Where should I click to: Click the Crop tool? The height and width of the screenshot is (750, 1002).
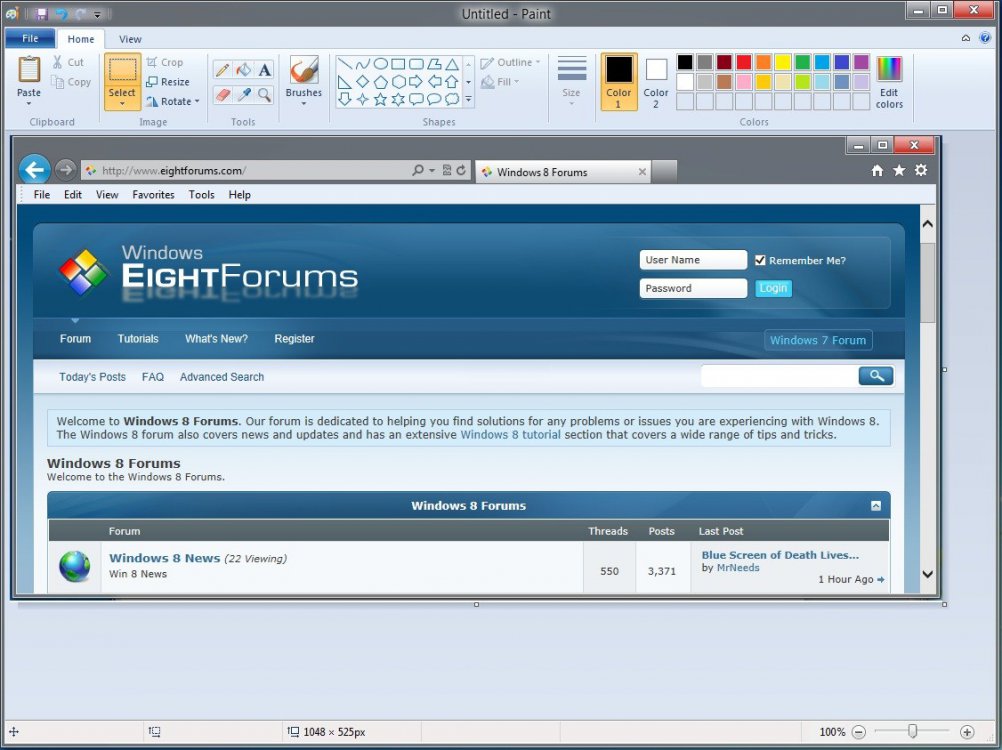tap(165, 62)
